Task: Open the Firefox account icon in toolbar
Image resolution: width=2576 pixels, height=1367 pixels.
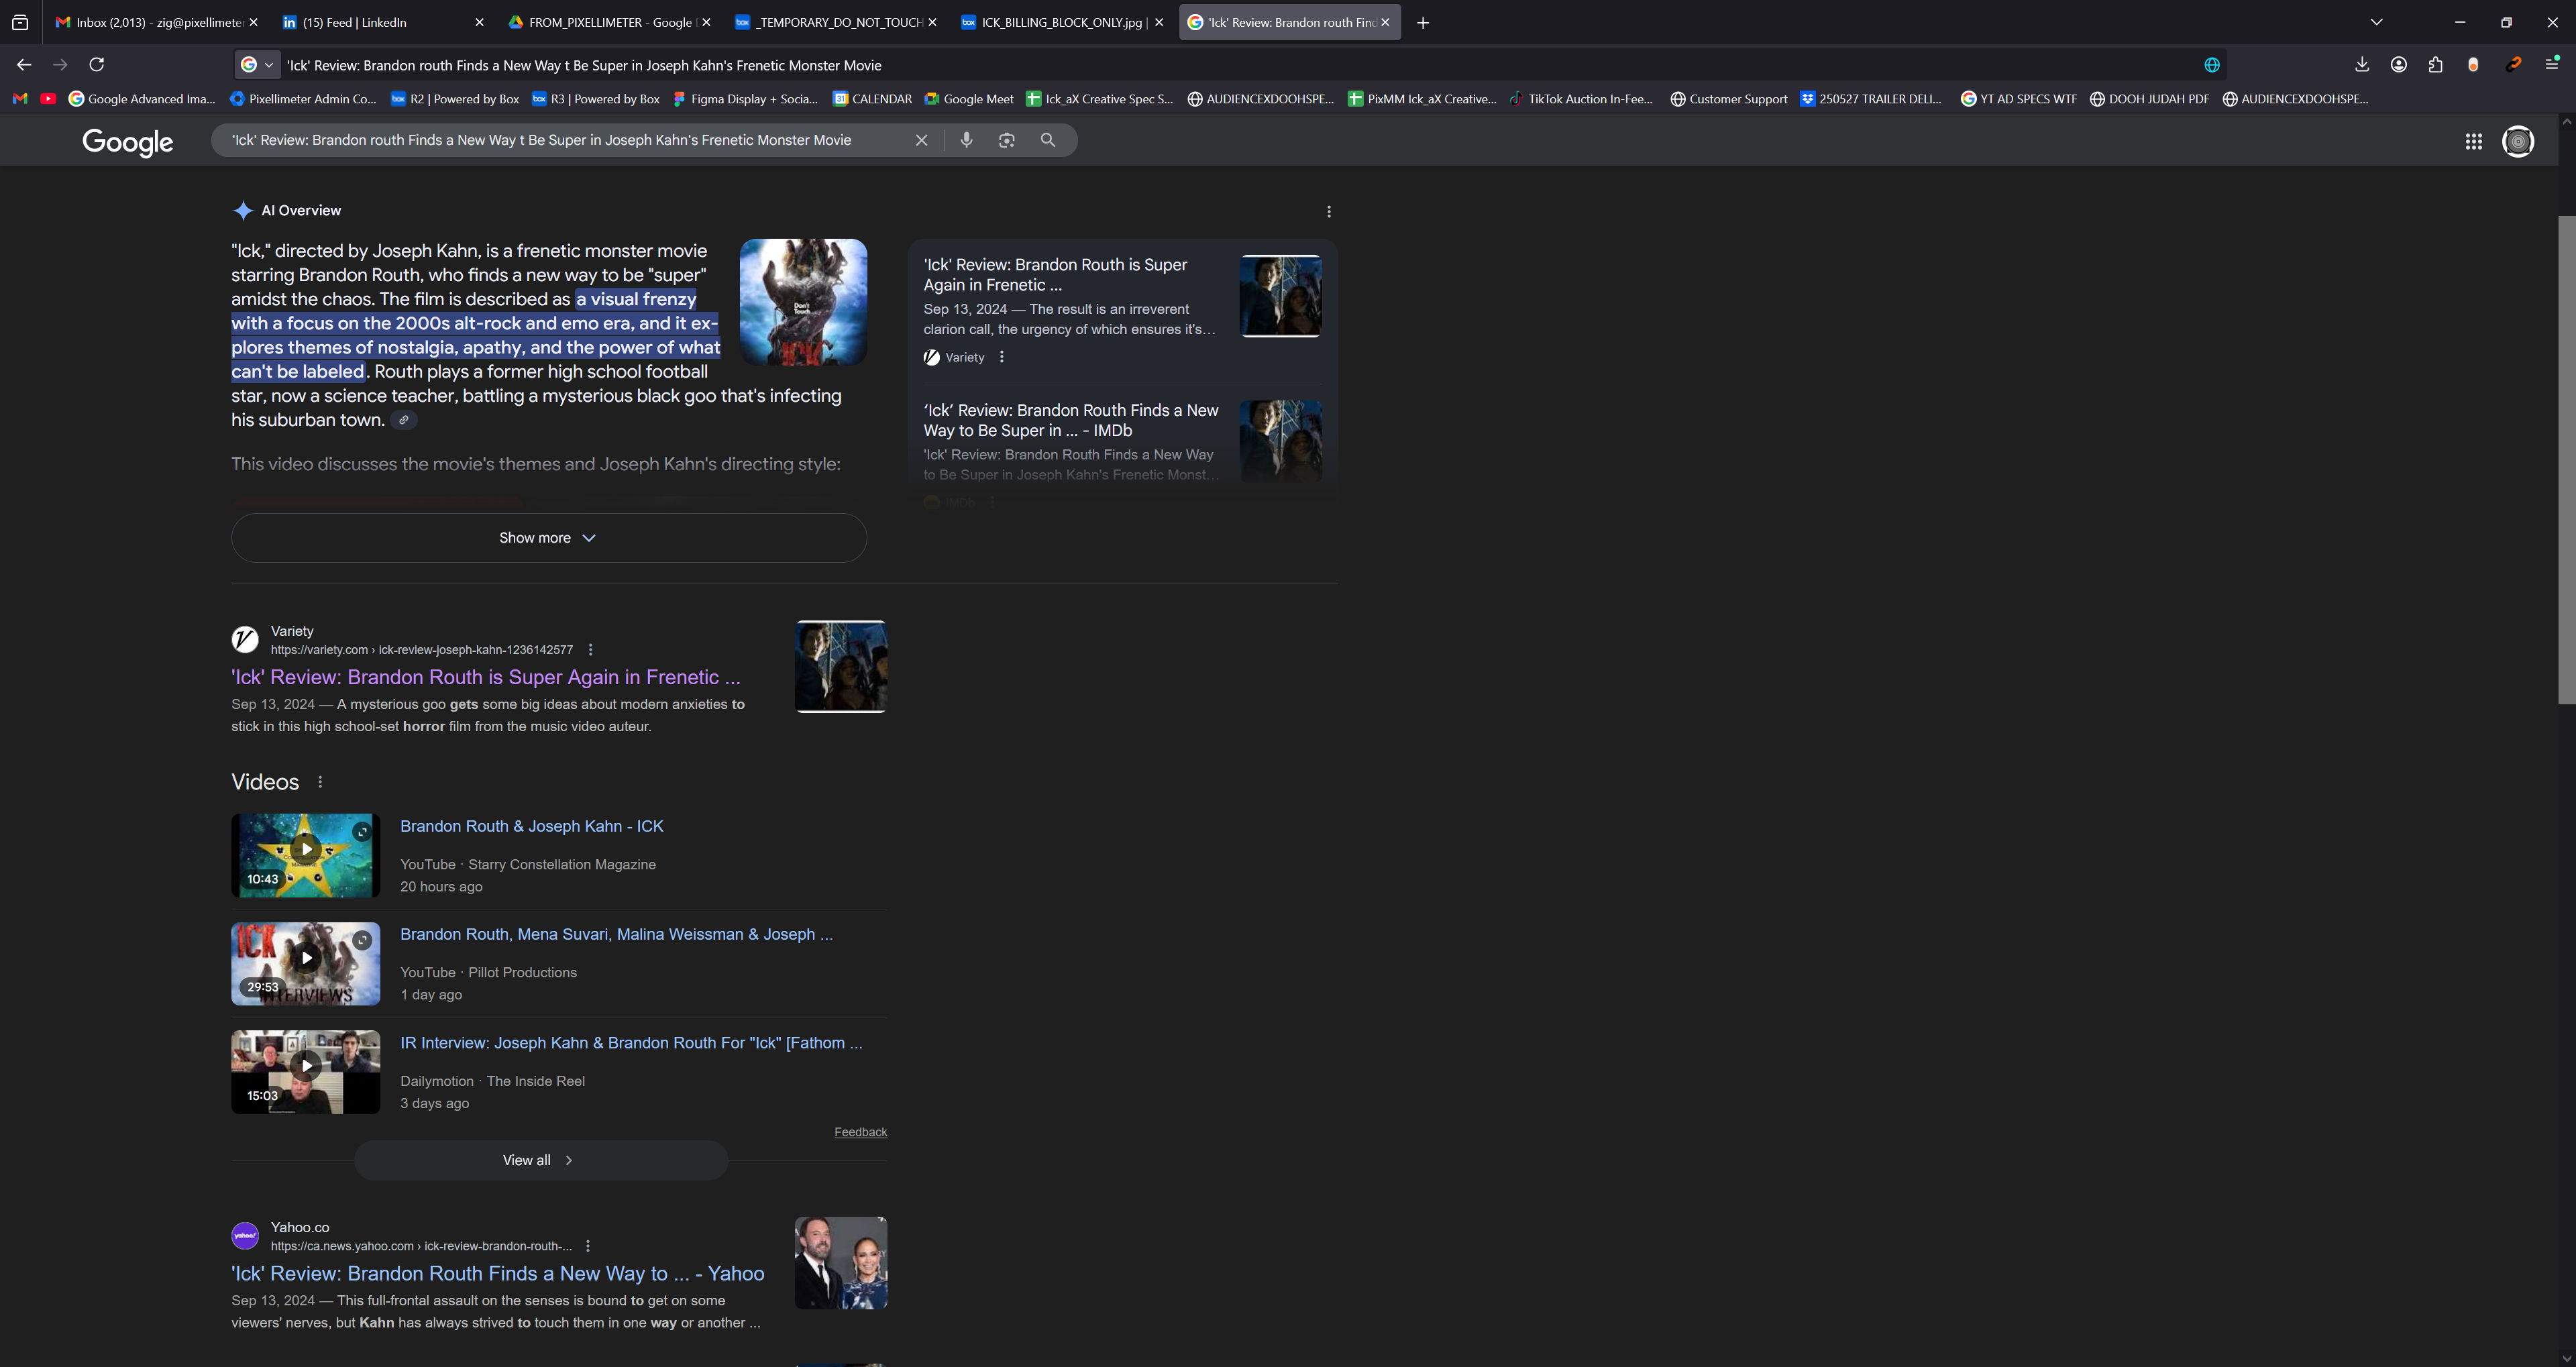Action: tap(2399, 65)
